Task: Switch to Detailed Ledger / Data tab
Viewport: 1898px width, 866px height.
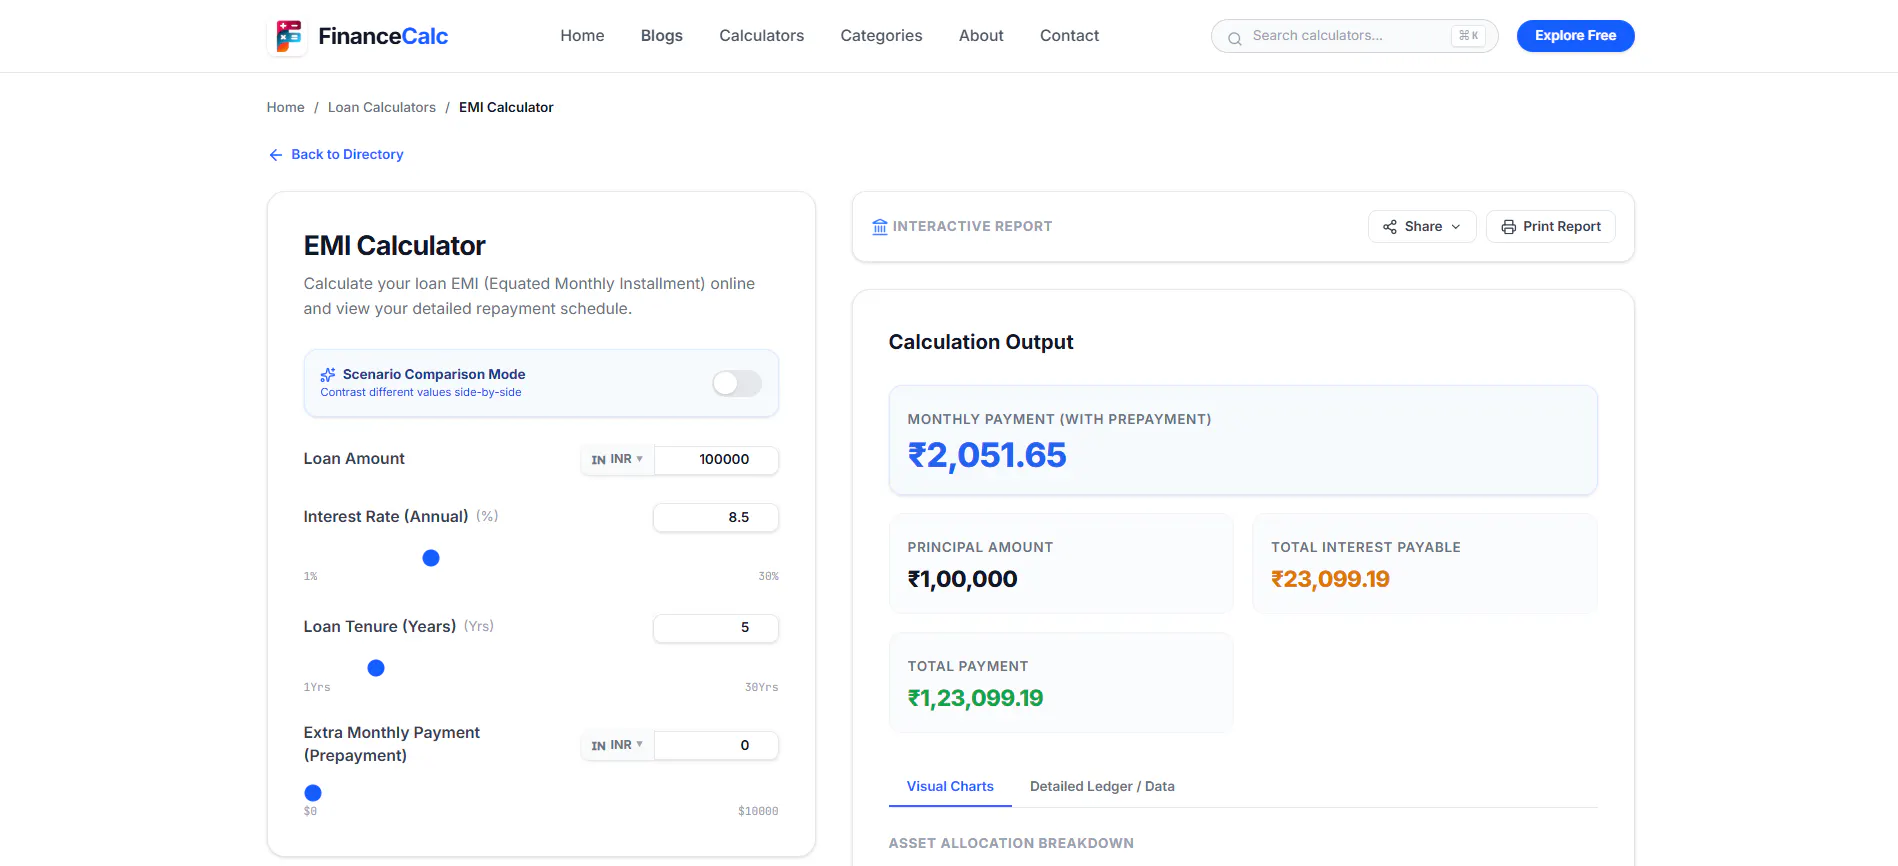Action: click(1102, 787)
